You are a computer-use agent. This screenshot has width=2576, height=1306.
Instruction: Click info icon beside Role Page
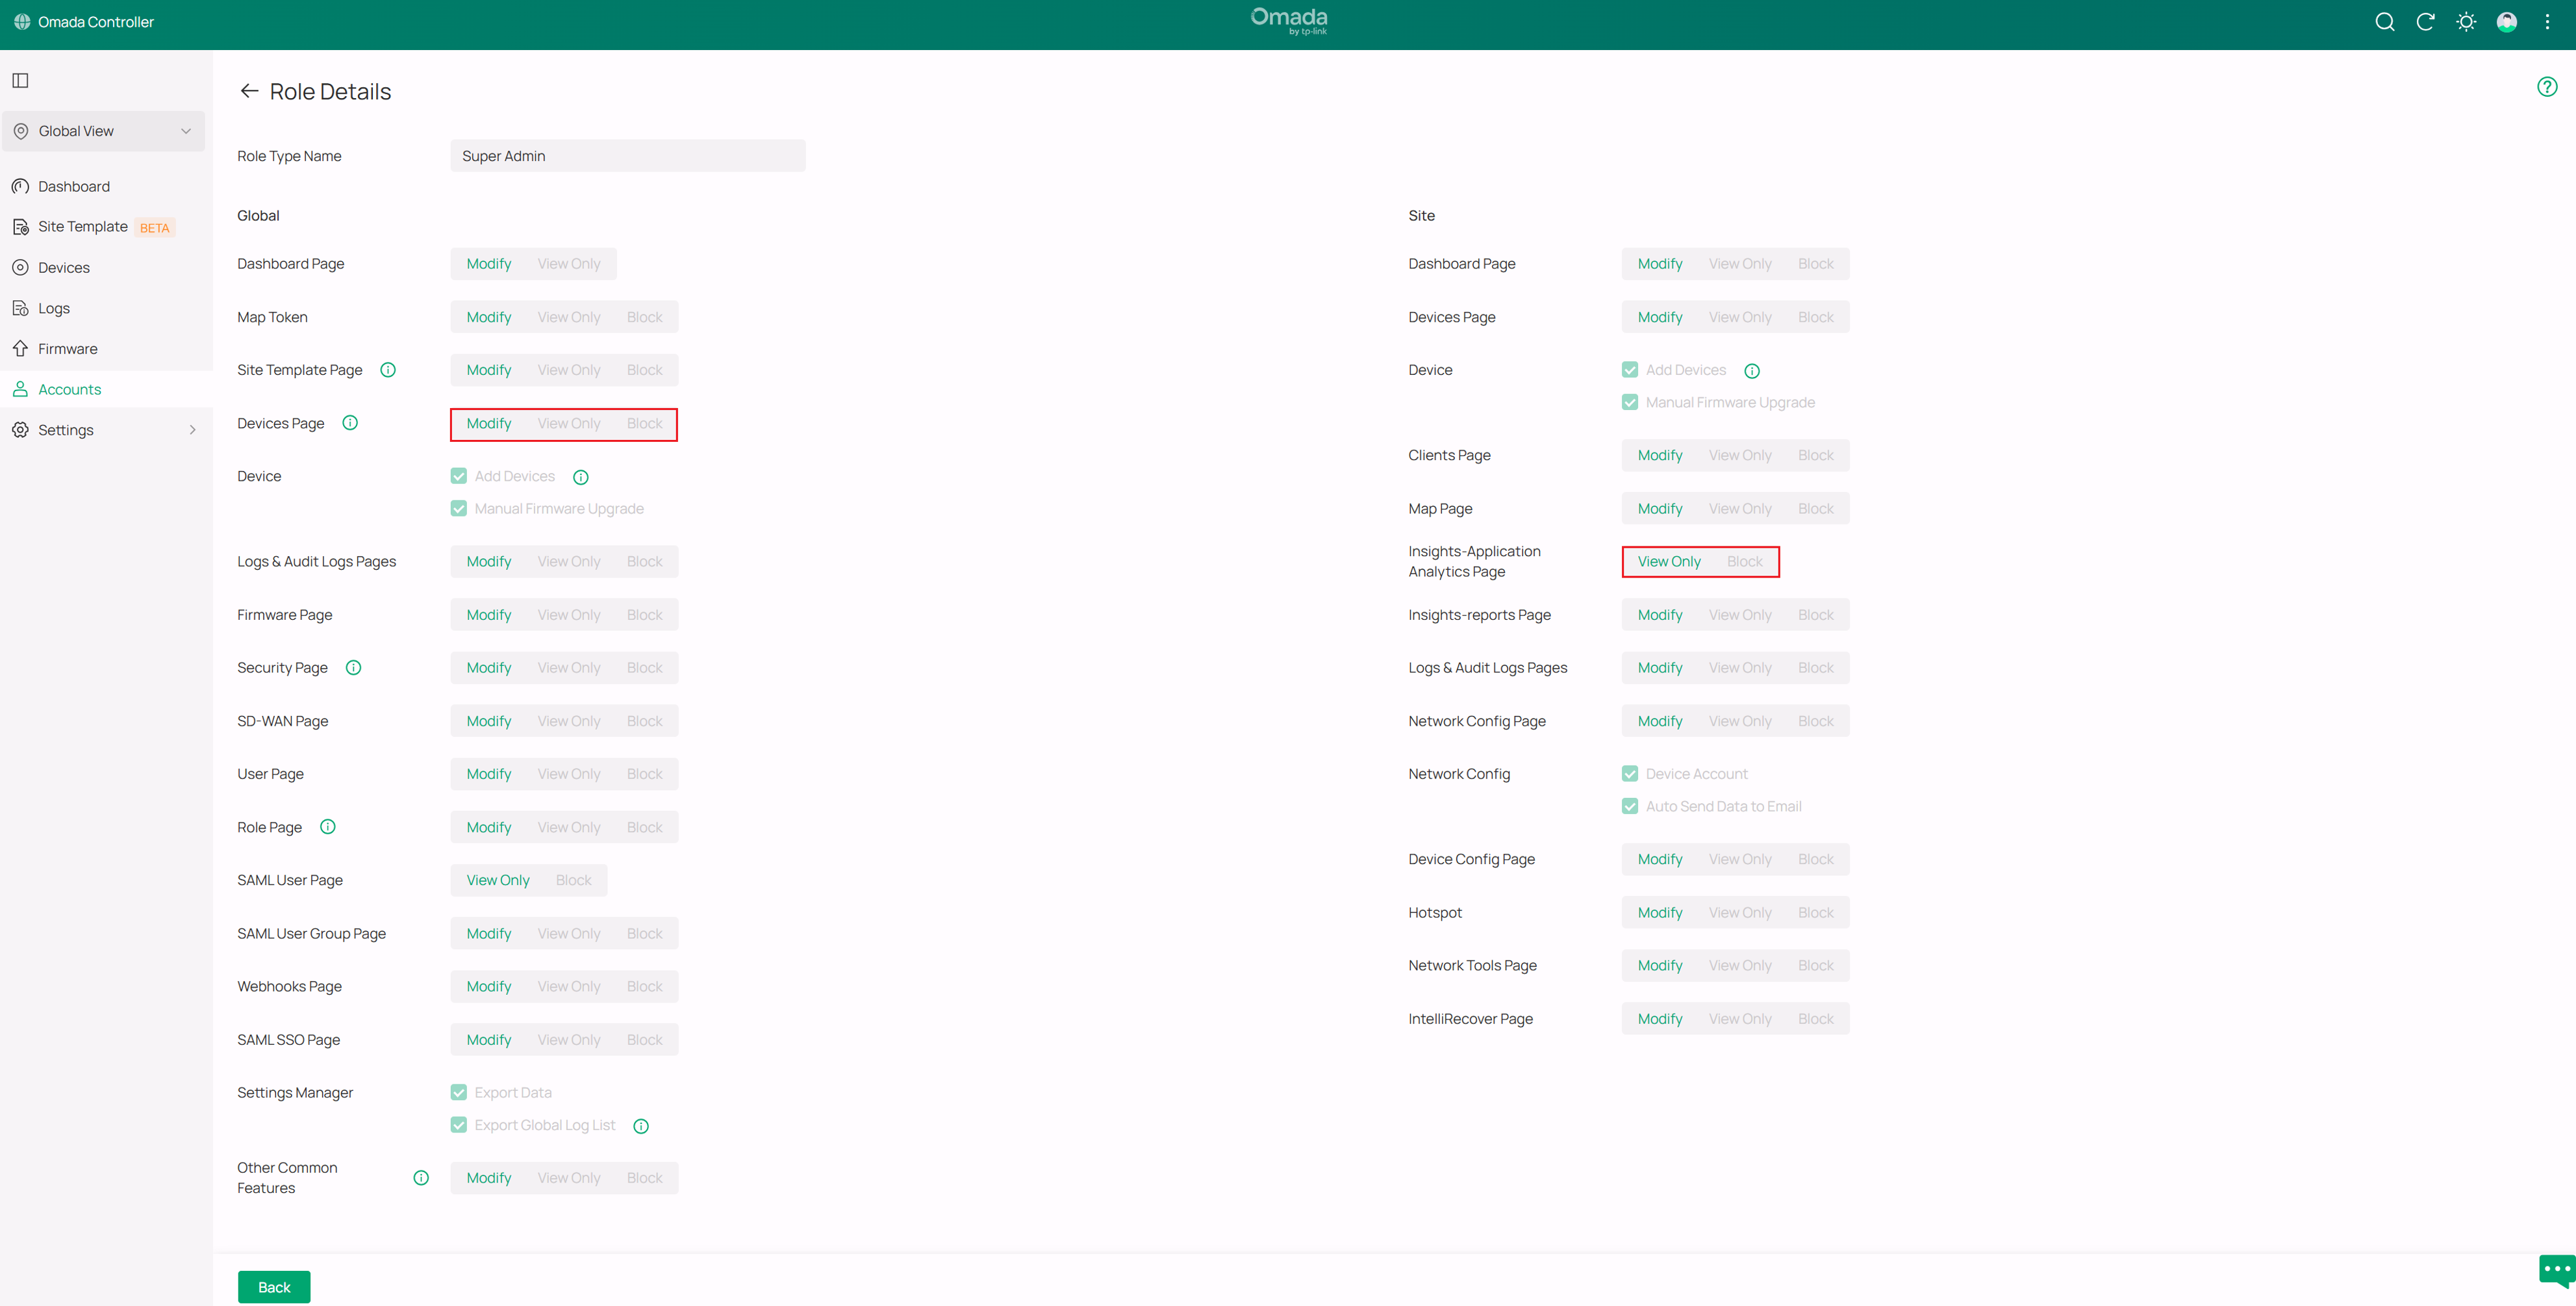[327, 827]
